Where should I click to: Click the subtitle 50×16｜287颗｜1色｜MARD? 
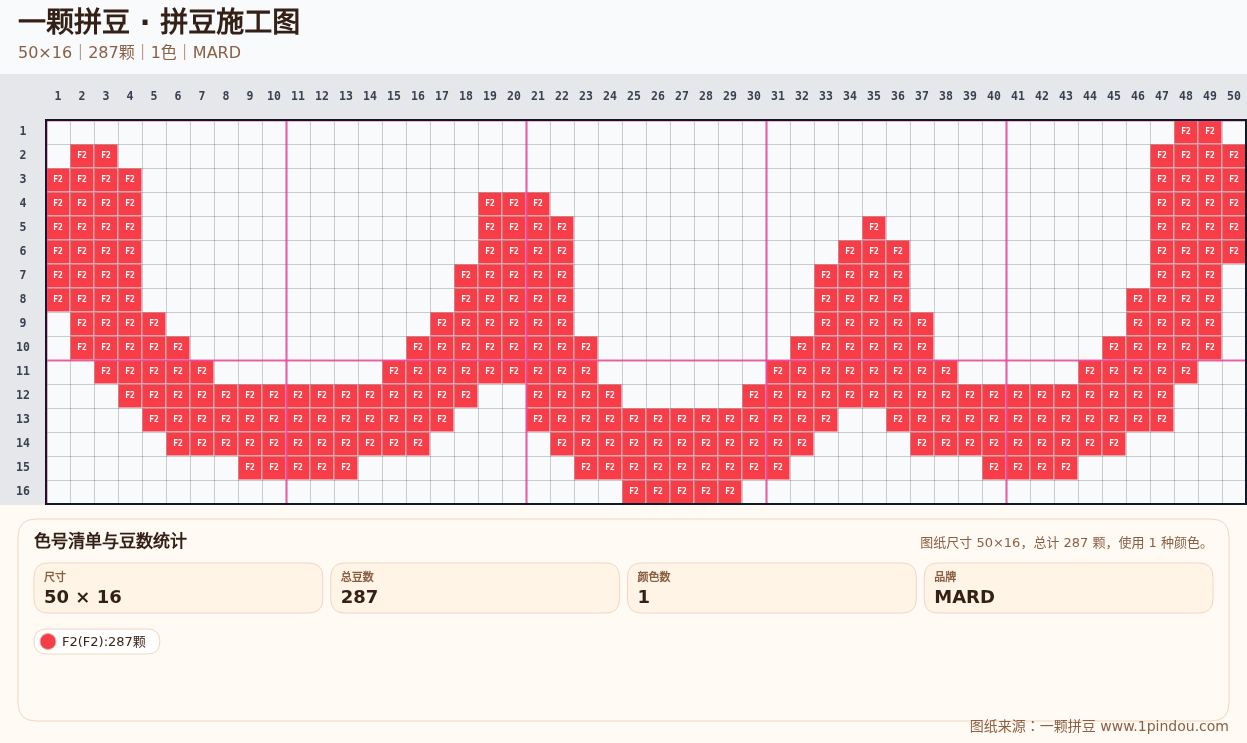coord(129,53)
